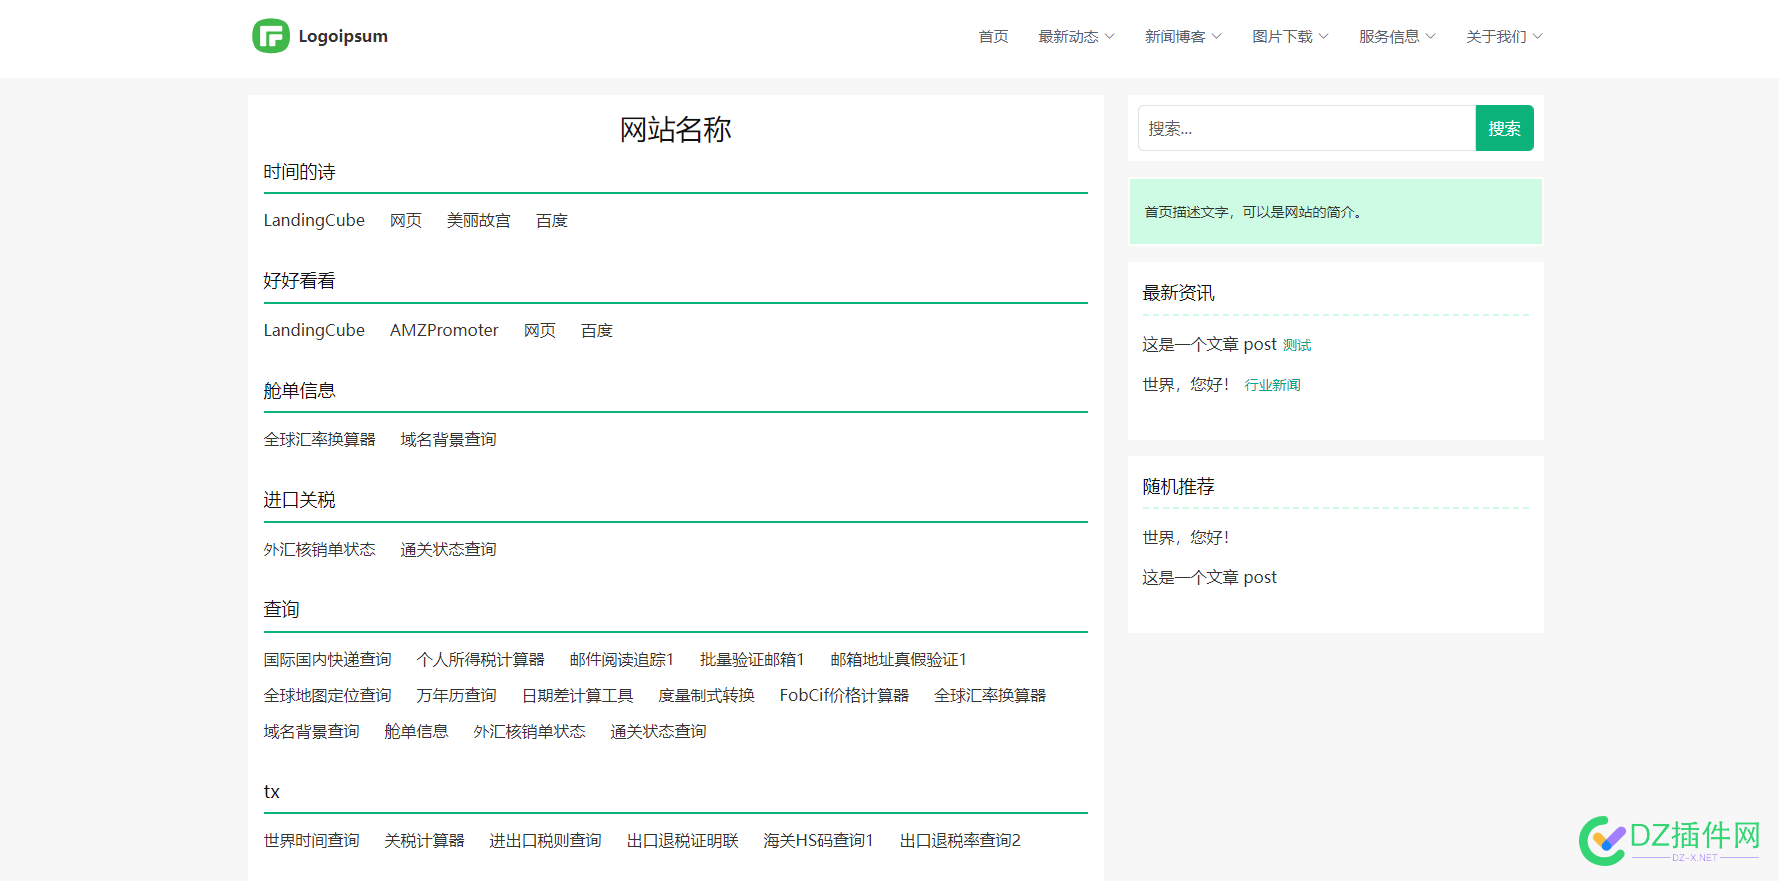Open the 出口退税率查询2 link

pos(960,840)
